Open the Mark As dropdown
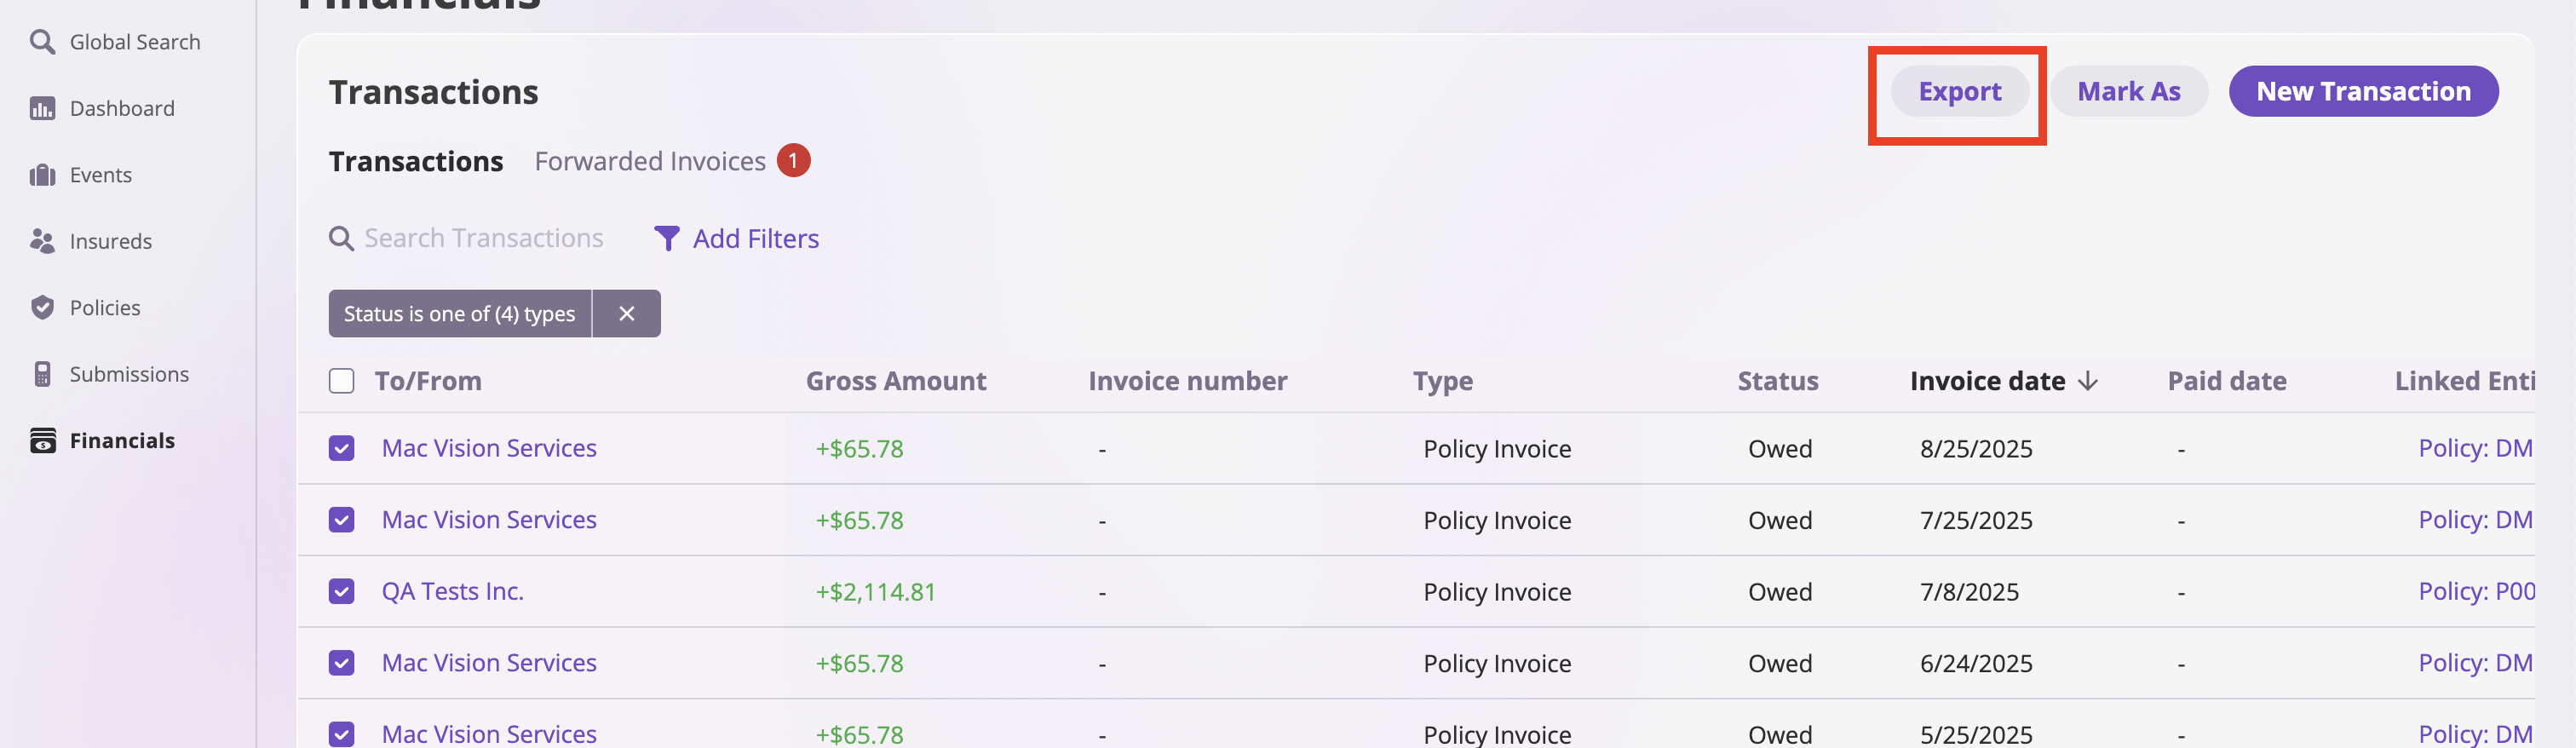The width and height of the screenshot is (2576, 748). (x=2128, y=91)
